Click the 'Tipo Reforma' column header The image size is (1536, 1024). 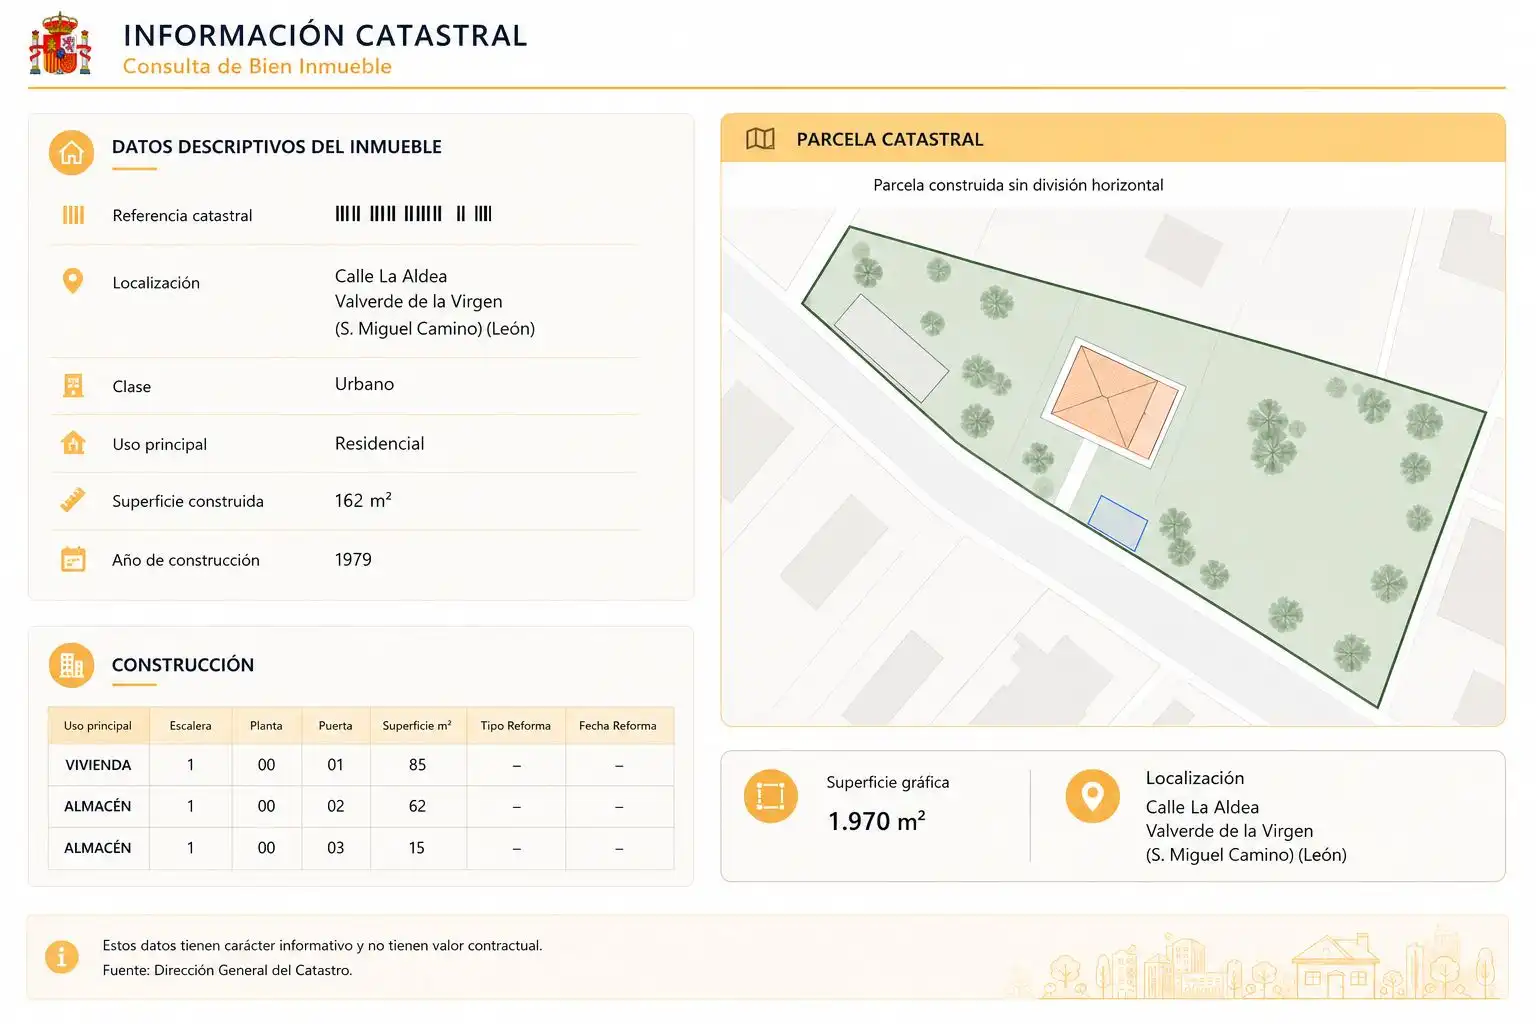click(x=515, y=726)
